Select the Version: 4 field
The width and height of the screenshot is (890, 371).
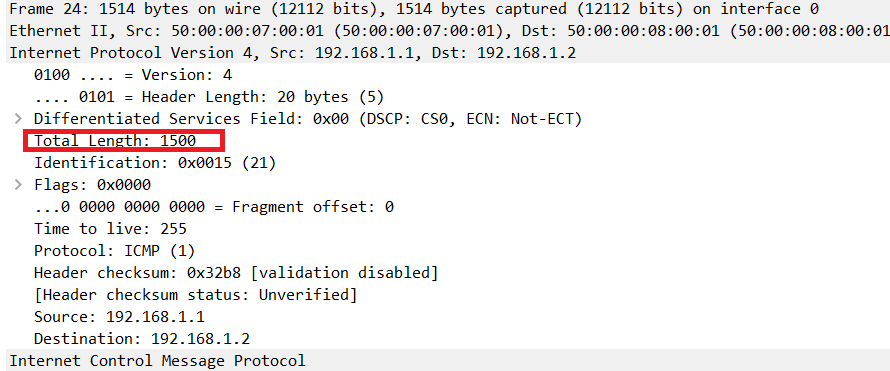(x=133, y=75)
